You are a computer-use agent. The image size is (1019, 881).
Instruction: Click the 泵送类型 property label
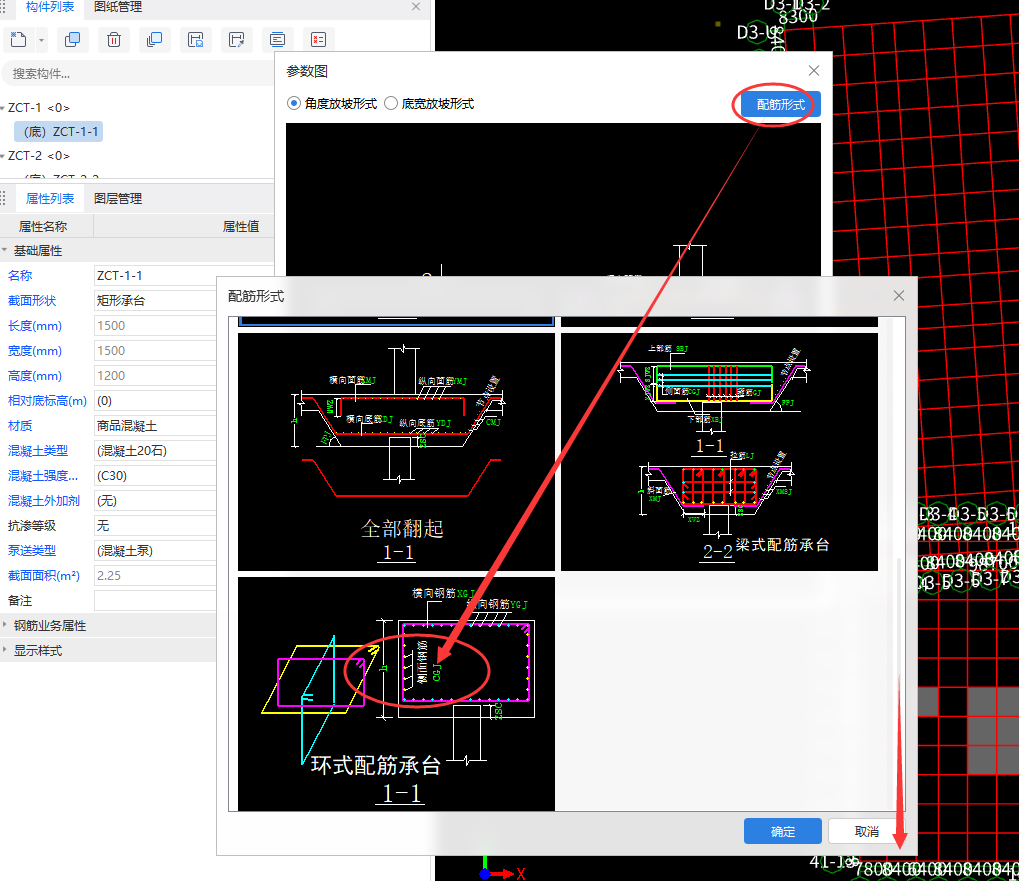click(x=32, y=550)
